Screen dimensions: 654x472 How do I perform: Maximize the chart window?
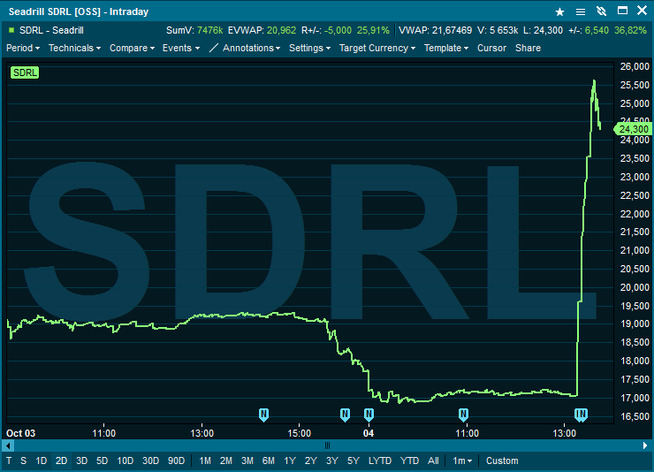tap(622, 10)
